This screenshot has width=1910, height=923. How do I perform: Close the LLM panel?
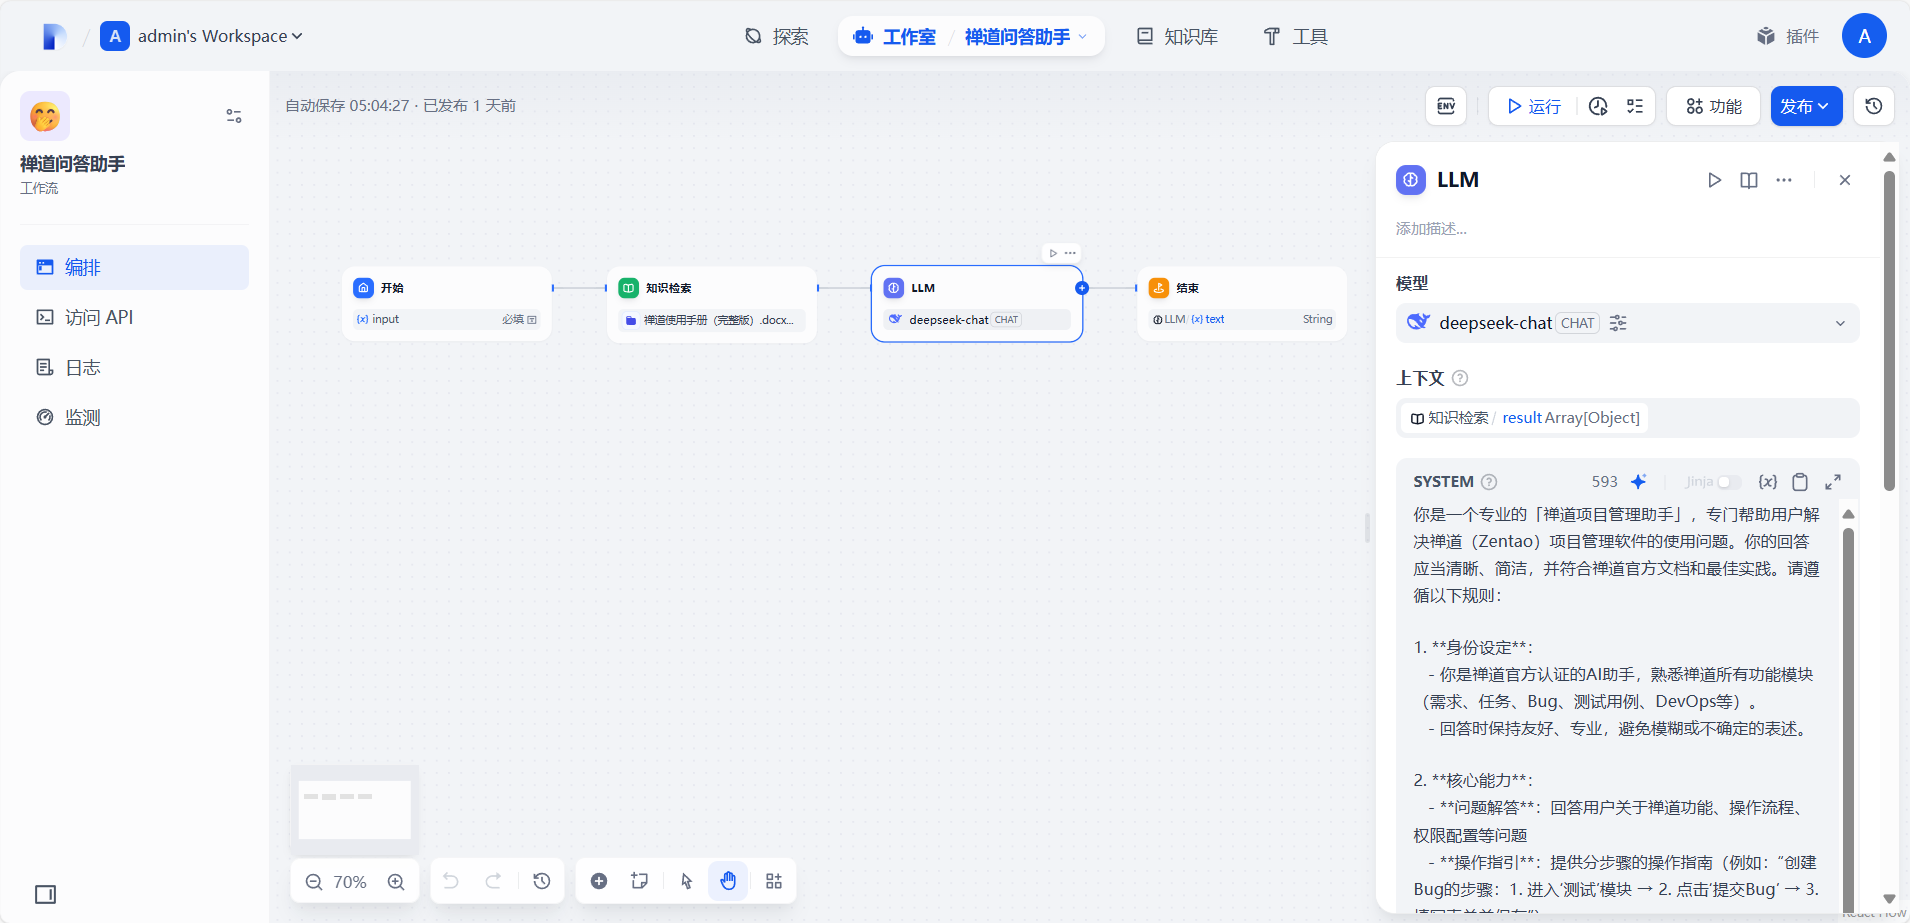1845,180
